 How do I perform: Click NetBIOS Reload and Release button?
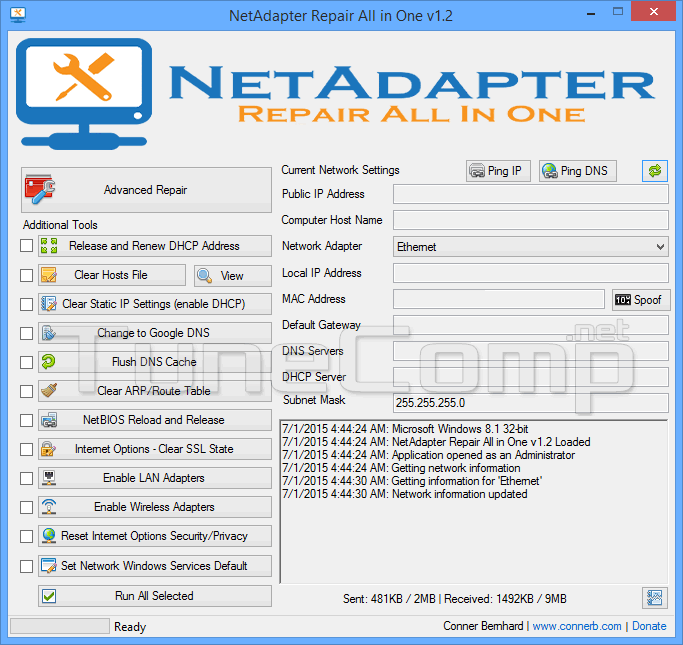click(x=154, y=420)
